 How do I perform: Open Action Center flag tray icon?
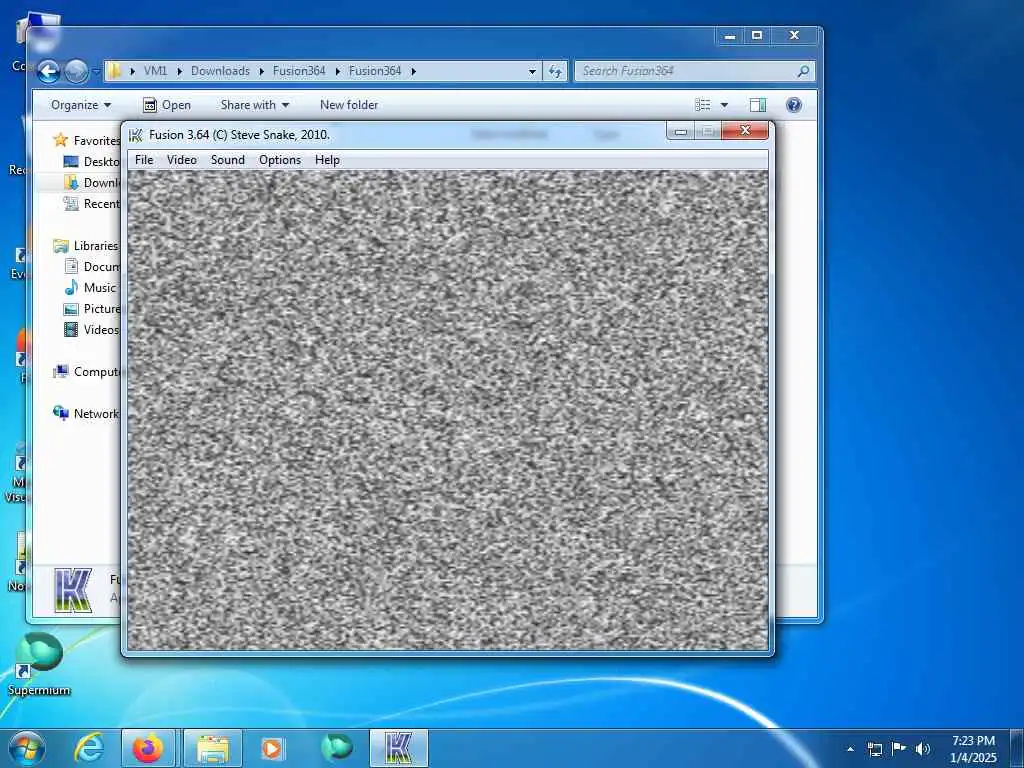pos(899,749)
